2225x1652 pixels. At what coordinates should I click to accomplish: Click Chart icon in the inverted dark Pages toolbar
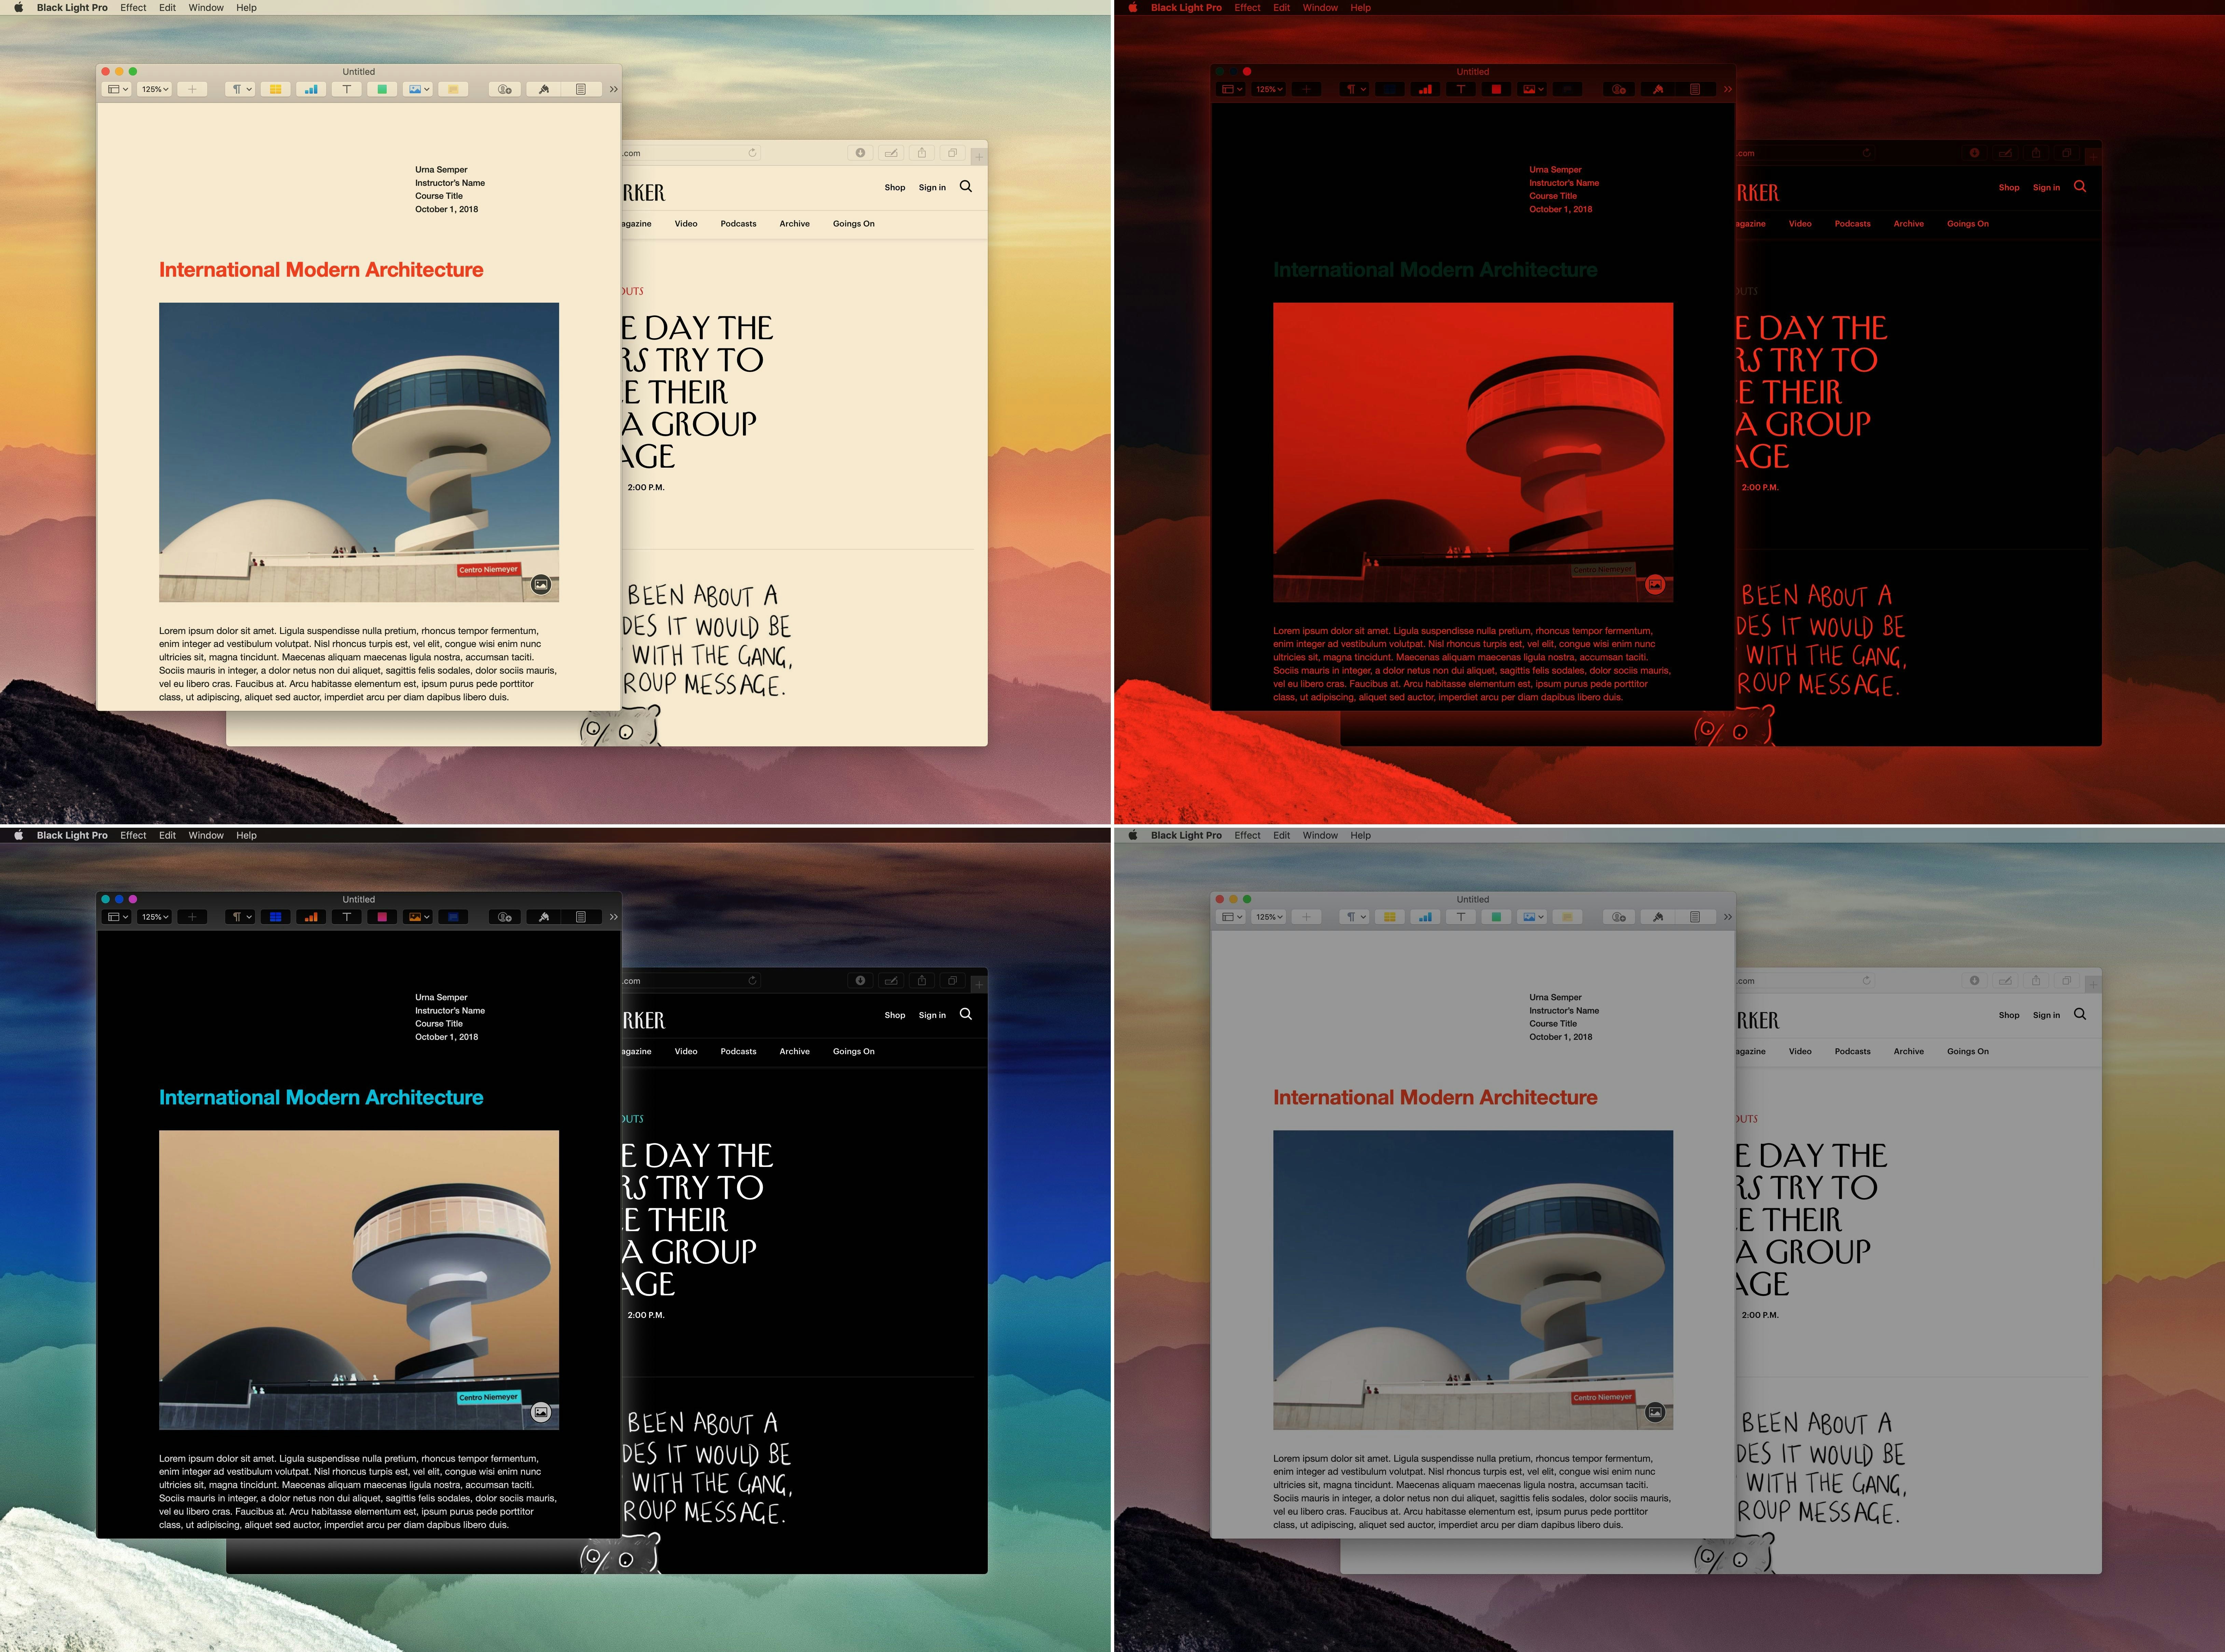(x=311, y=917)
